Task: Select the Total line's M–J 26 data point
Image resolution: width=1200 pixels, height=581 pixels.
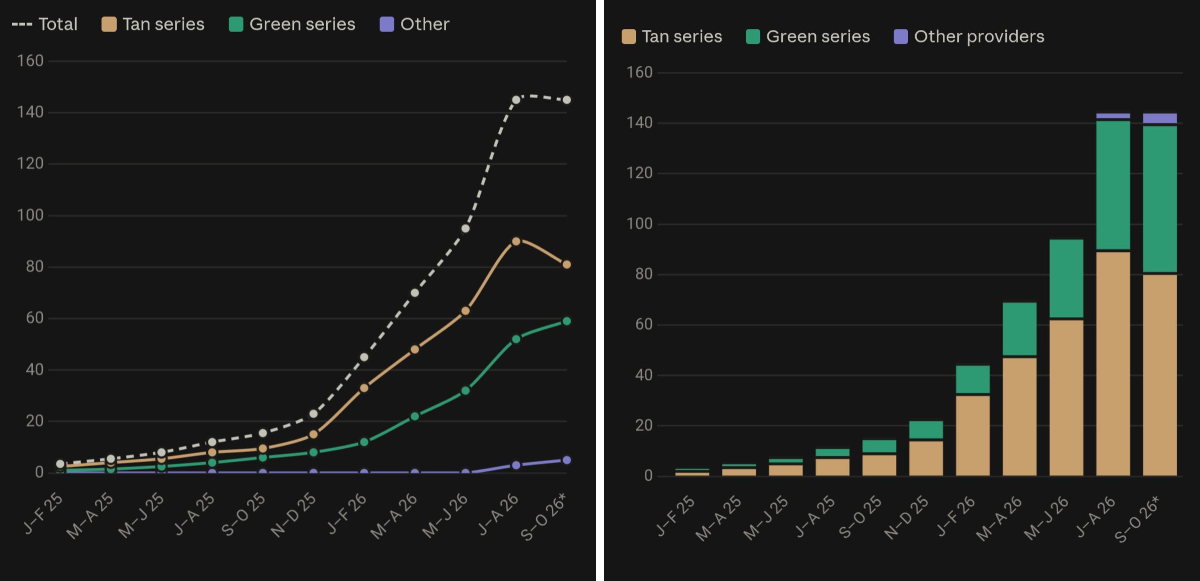Action: pos(465,228)
